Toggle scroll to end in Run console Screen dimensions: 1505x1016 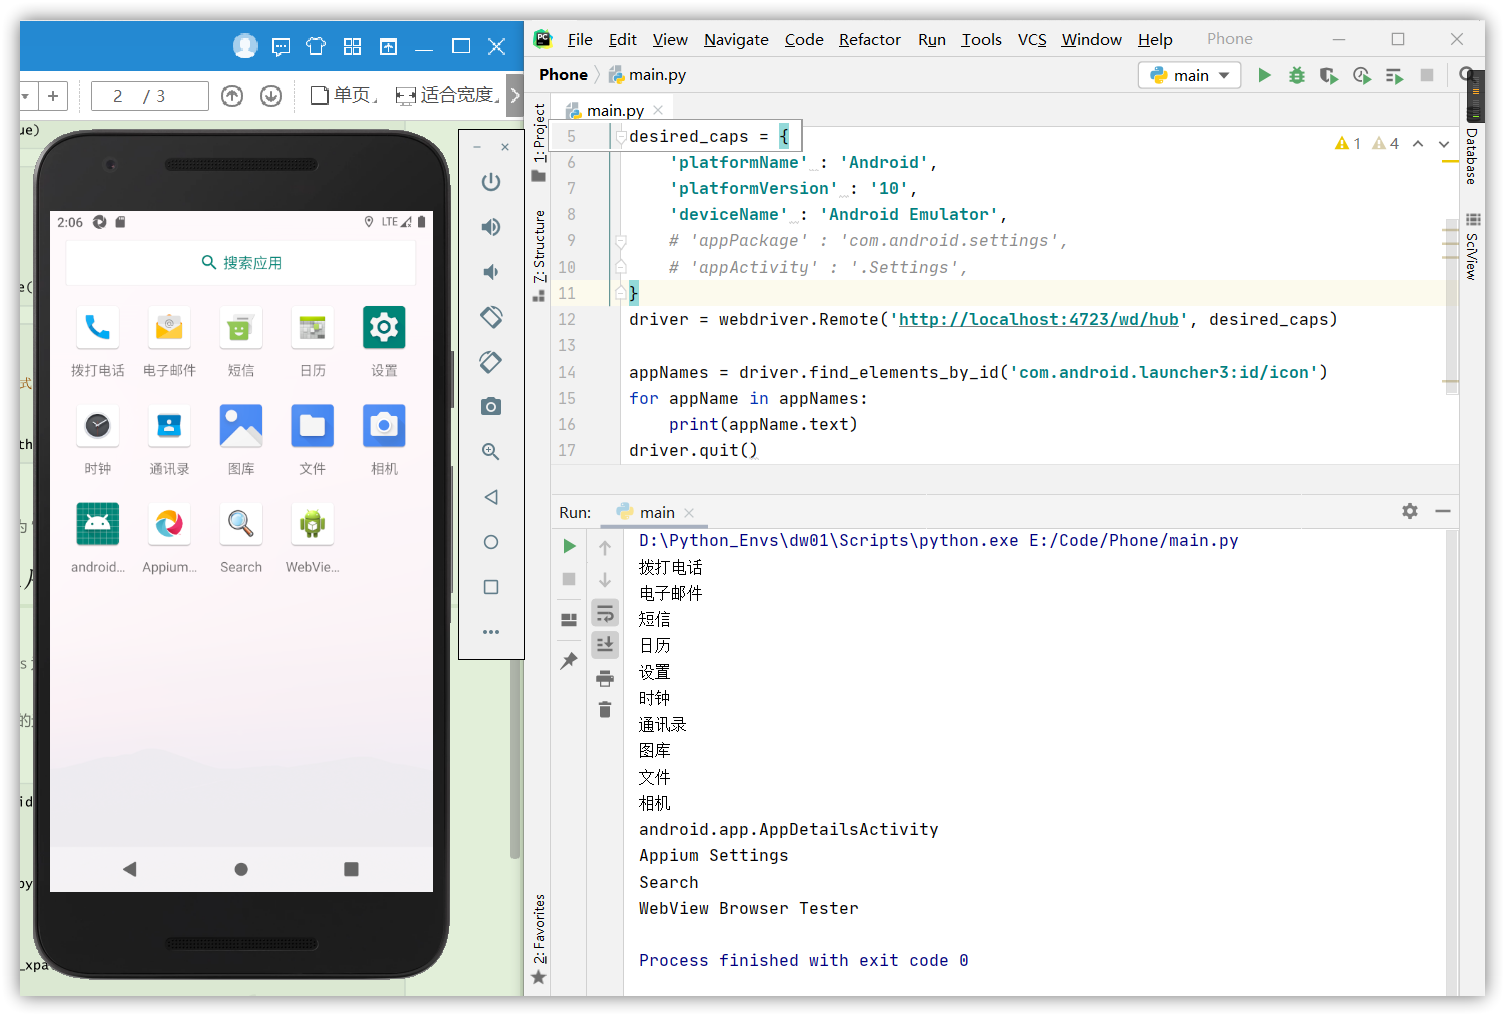click(x=605, y=645)
